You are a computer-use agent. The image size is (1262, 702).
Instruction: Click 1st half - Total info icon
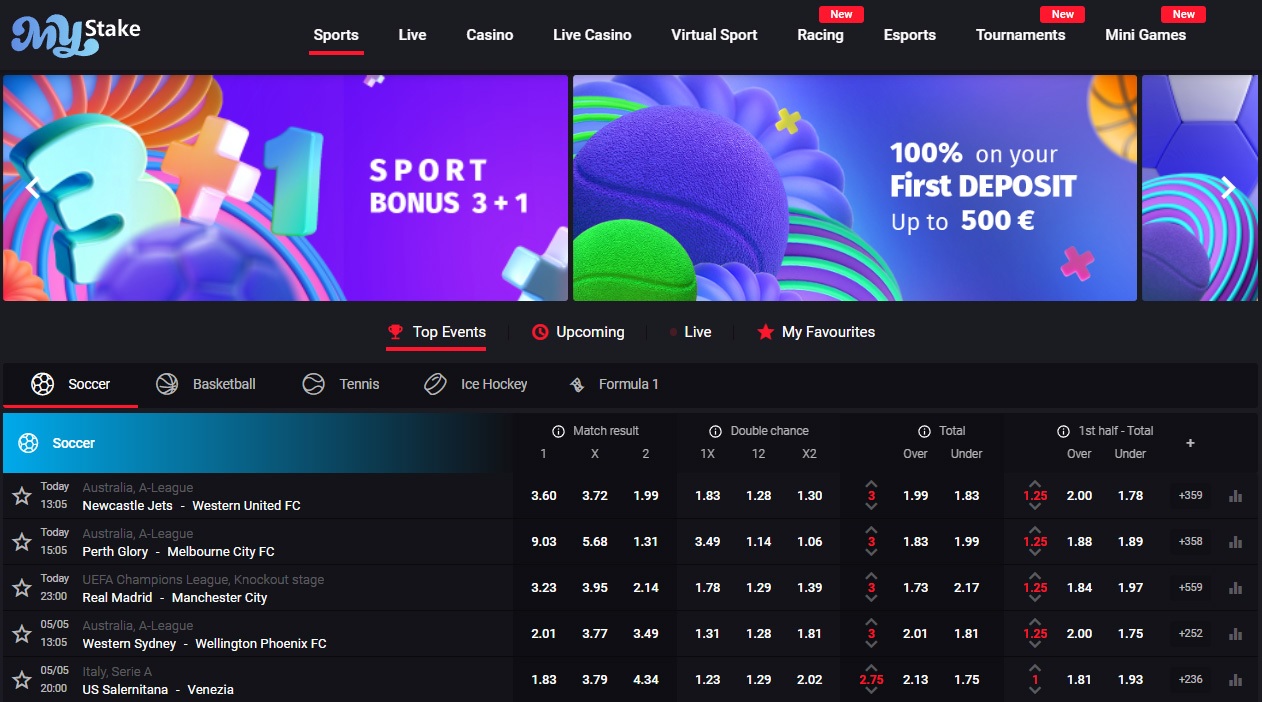pyautogui.click(x=1063, y=431)
